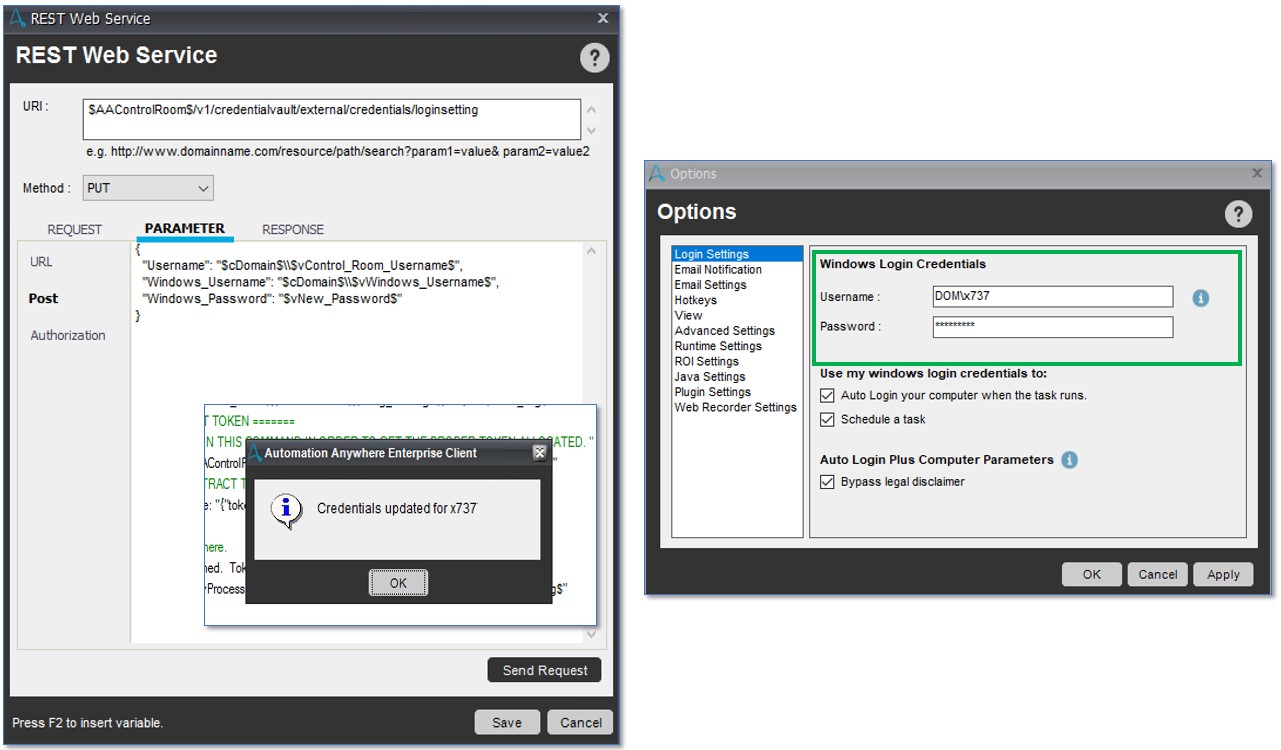Switch to the REQUEST tab
This screenshot has height=750, width=1281.
point(75,229)
